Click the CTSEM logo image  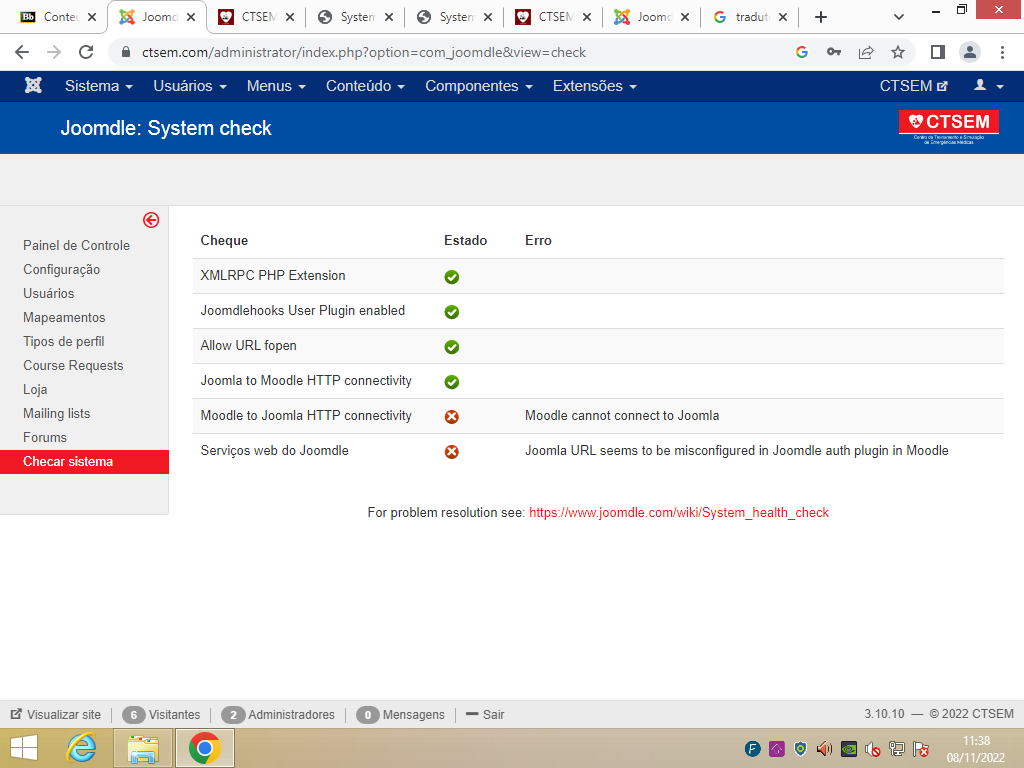click(948, 127)
